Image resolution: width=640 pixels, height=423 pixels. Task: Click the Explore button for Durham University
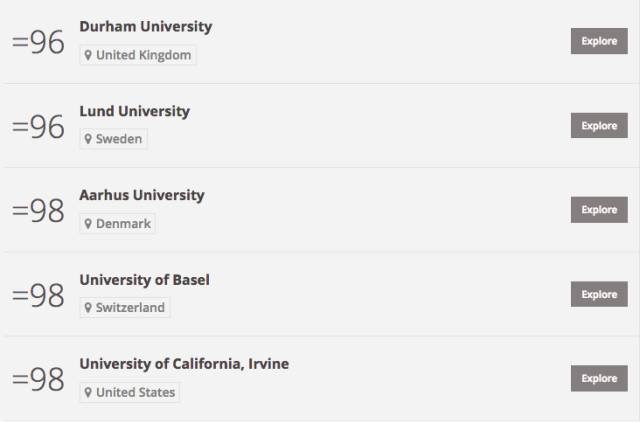pos(599,41)
